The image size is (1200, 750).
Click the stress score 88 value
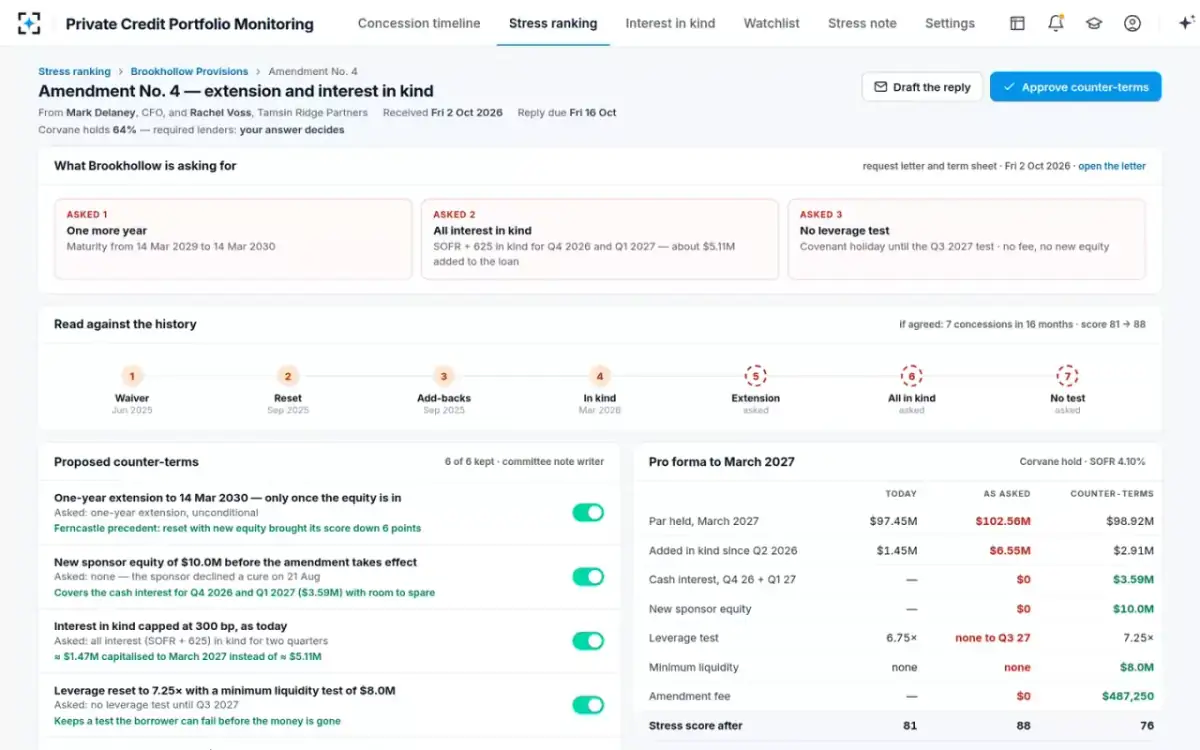1023,726
